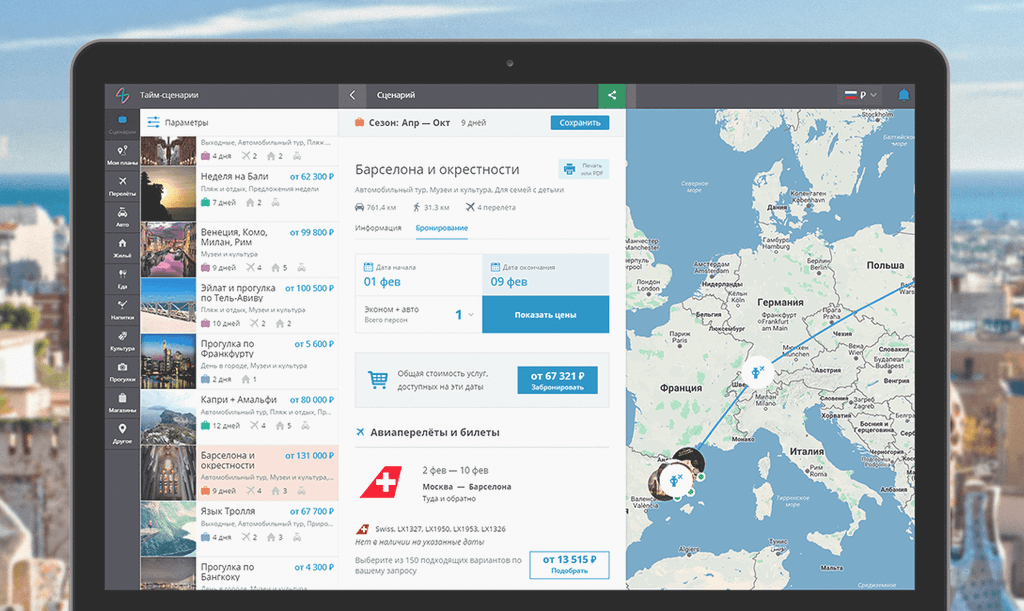
Task: Select the Капри + Амальфи scenario
Action: 240,417
